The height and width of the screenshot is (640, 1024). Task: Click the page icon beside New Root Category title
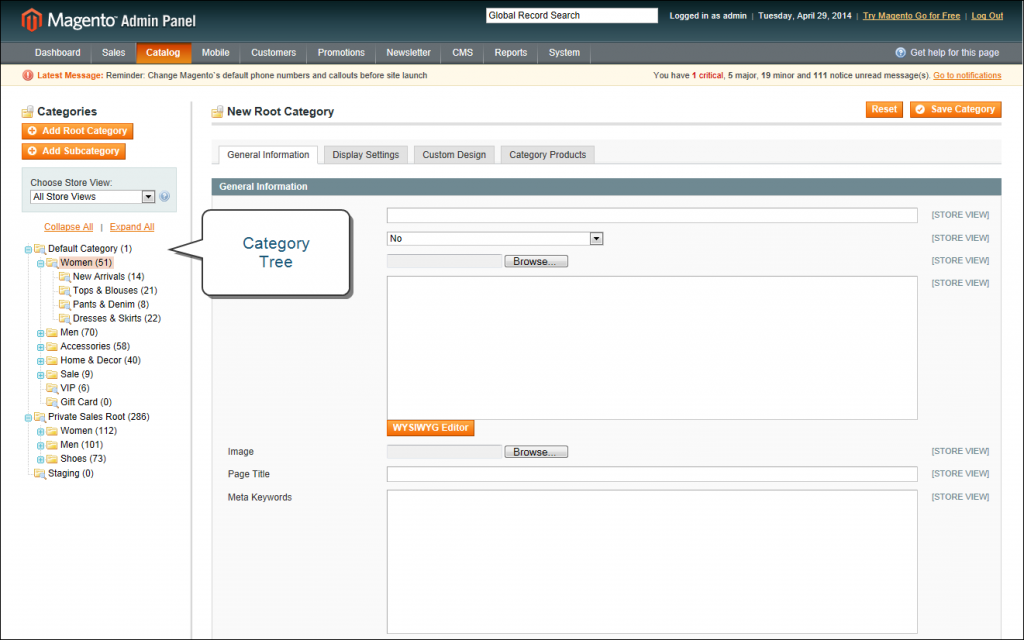click(217, 111)
